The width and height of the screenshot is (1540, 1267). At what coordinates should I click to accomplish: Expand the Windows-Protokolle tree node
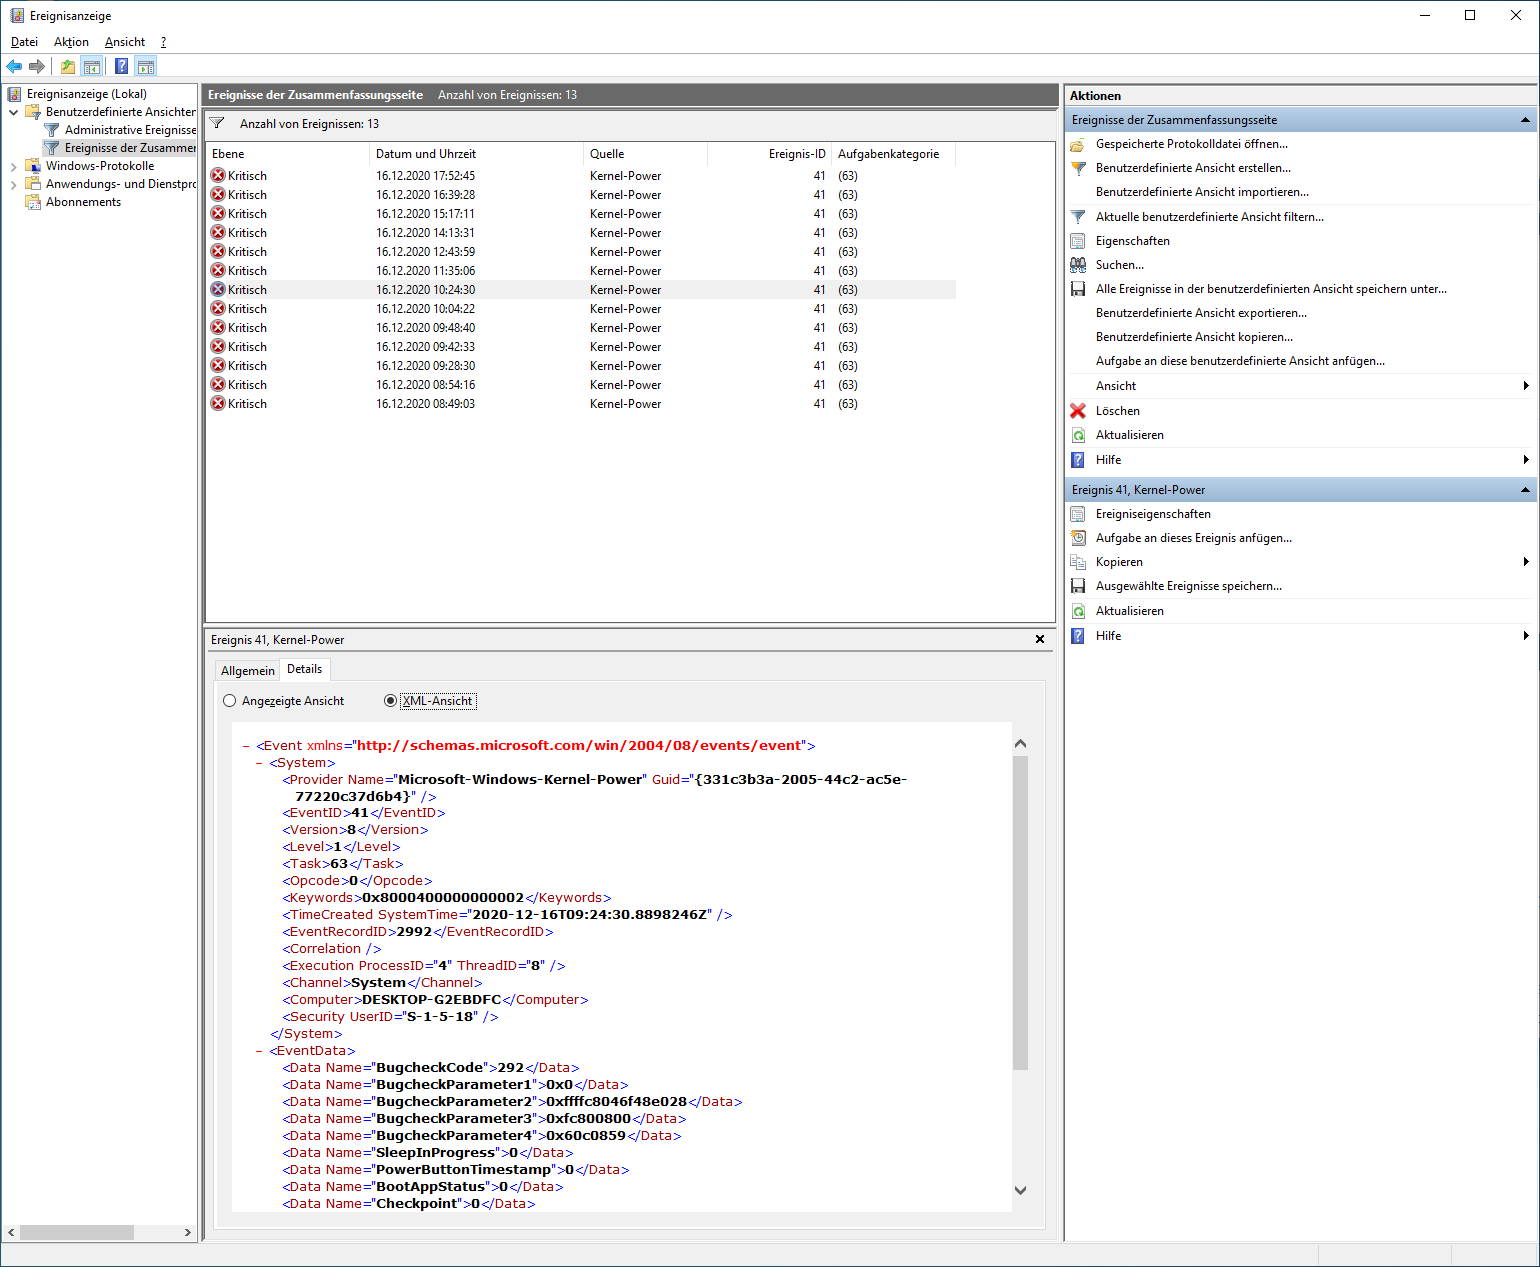coord(13,166)
